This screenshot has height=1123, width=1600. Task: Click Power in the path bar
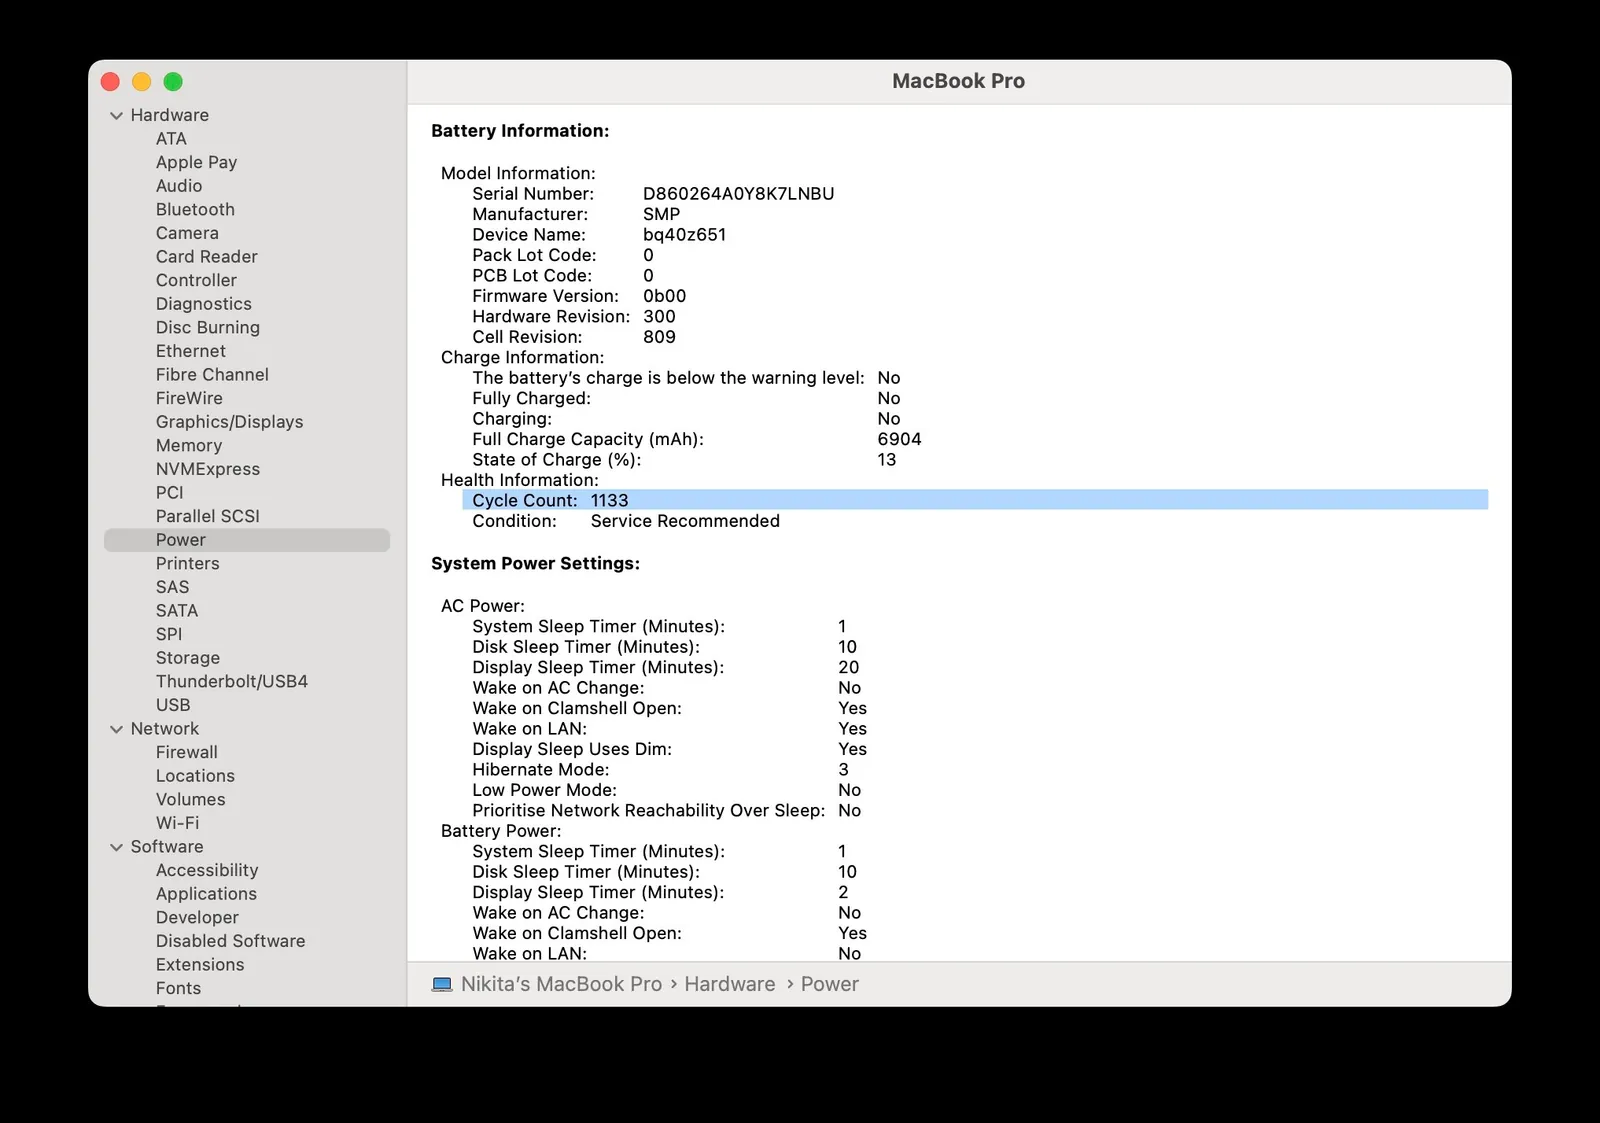(830, 985)
